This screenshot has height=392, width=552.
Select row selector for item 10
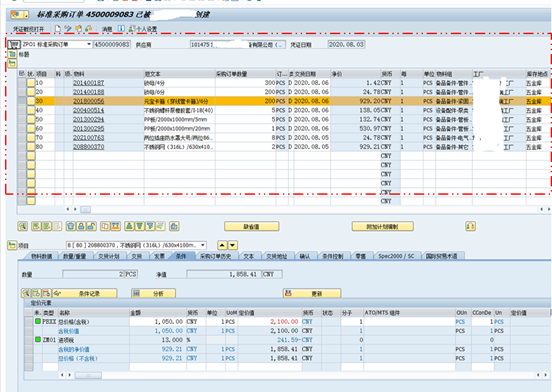coord(22,83)
